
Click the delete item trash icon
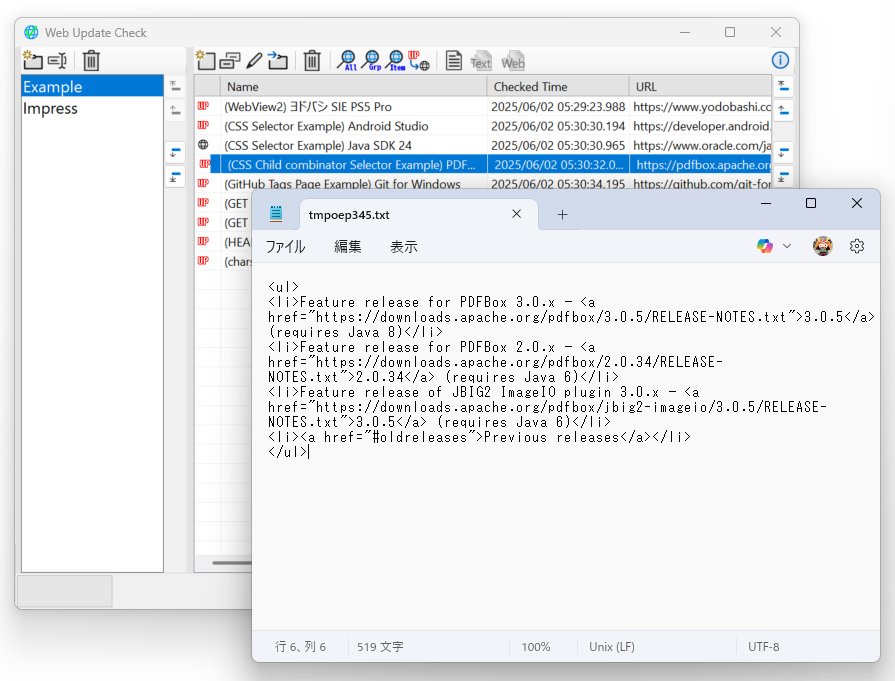312,61
